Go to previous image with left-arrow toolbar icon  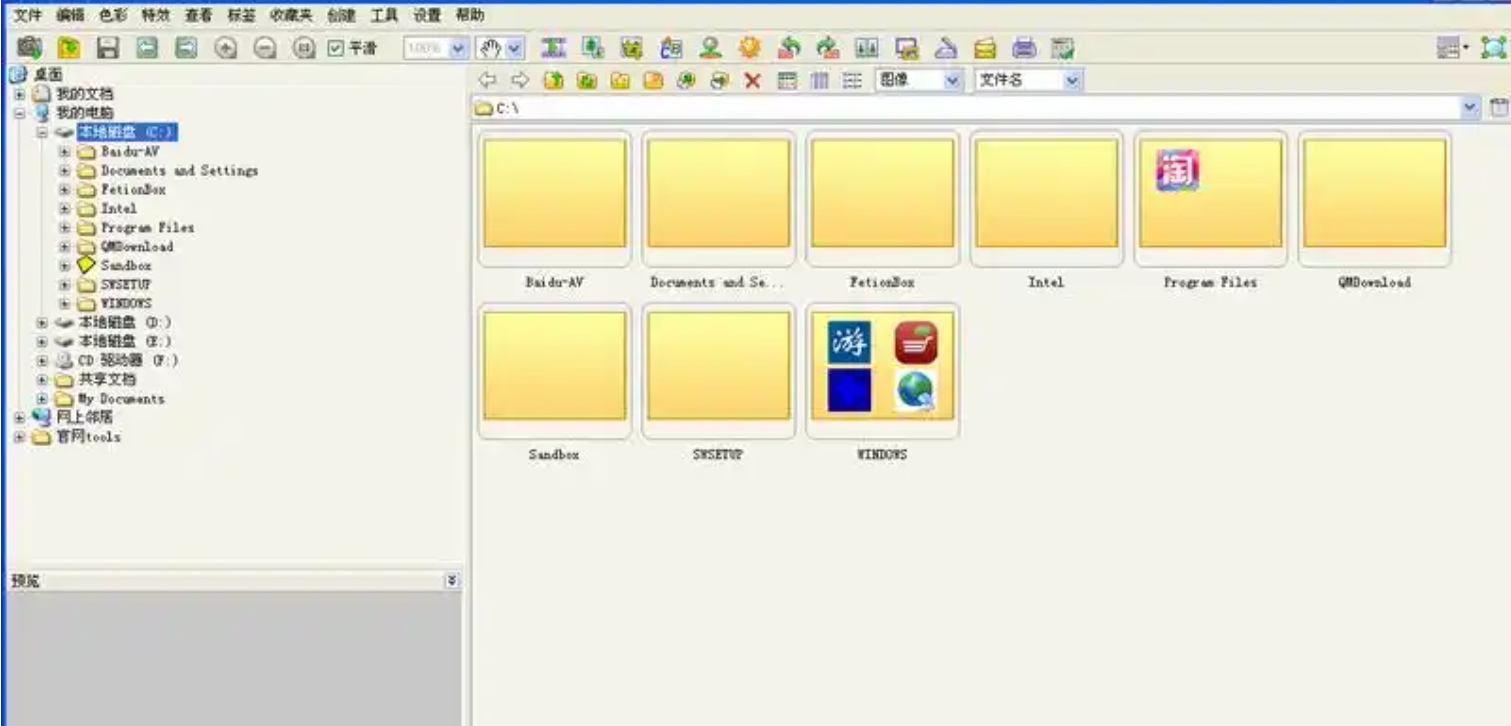tap(146, 47)
